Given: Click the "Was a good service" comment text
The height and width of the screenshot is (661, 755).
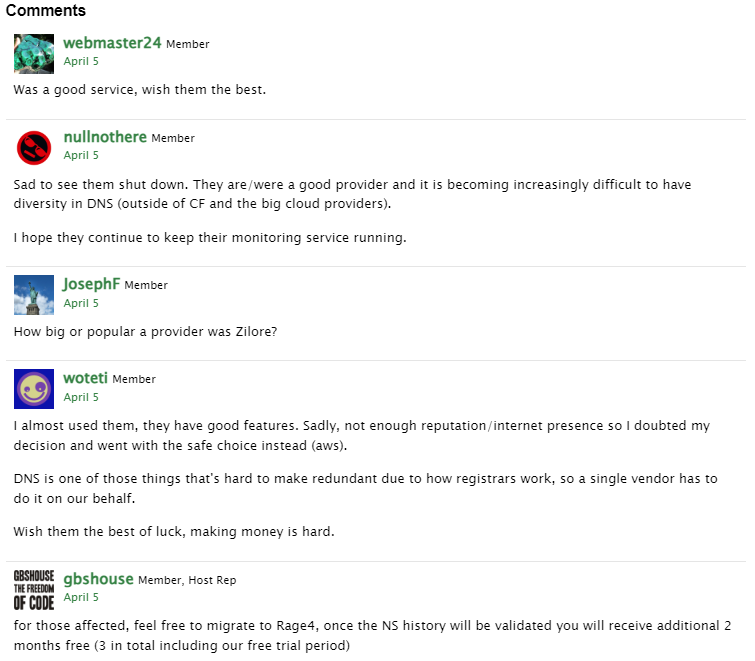Looking at the screenshot, I should pos(140,89).
